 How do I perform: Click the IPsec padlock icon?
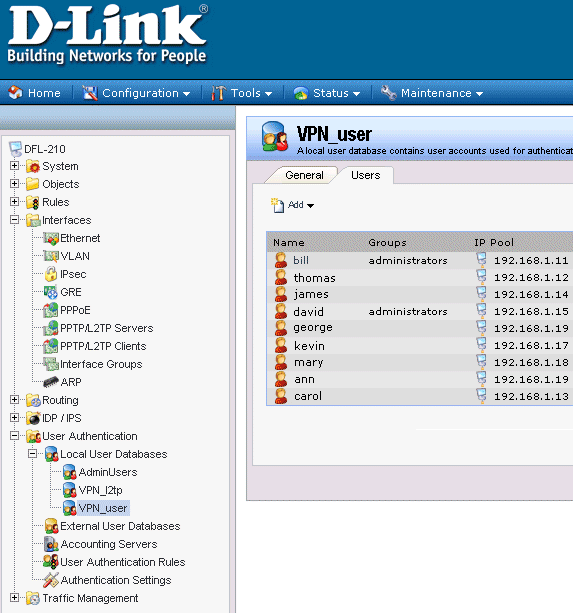51,274
